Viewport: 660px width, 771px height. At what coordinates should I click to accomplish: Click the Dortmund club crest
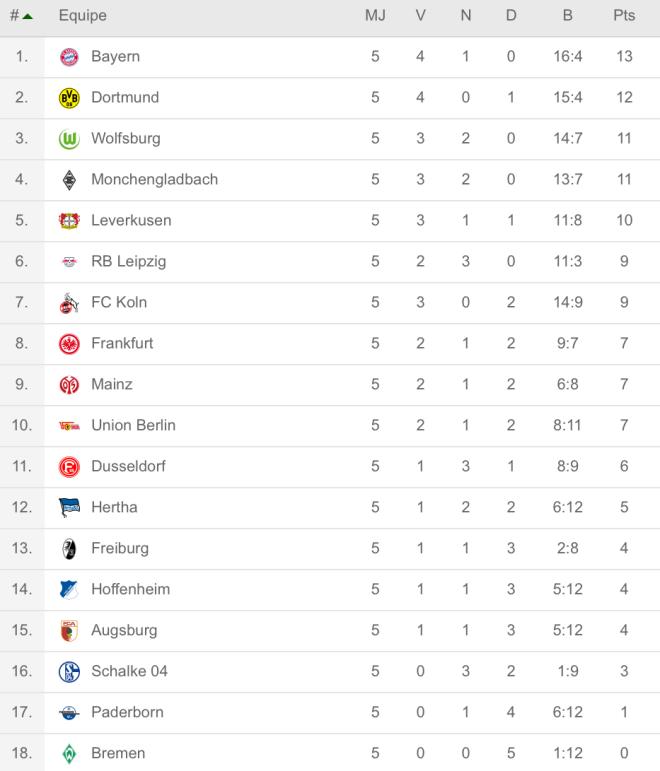pyautogui.click(x=68, y=98)
